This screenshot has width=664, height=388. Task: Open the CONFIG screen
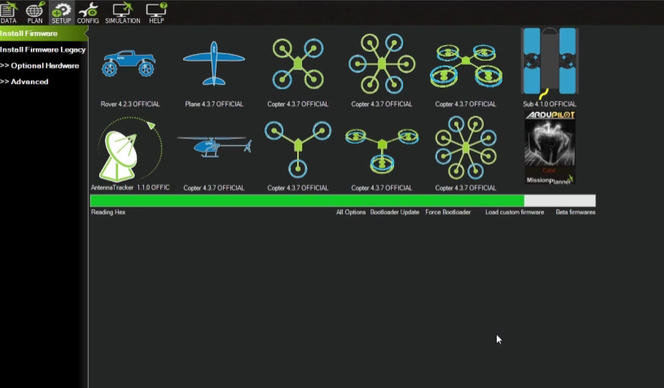coord(88,13)
